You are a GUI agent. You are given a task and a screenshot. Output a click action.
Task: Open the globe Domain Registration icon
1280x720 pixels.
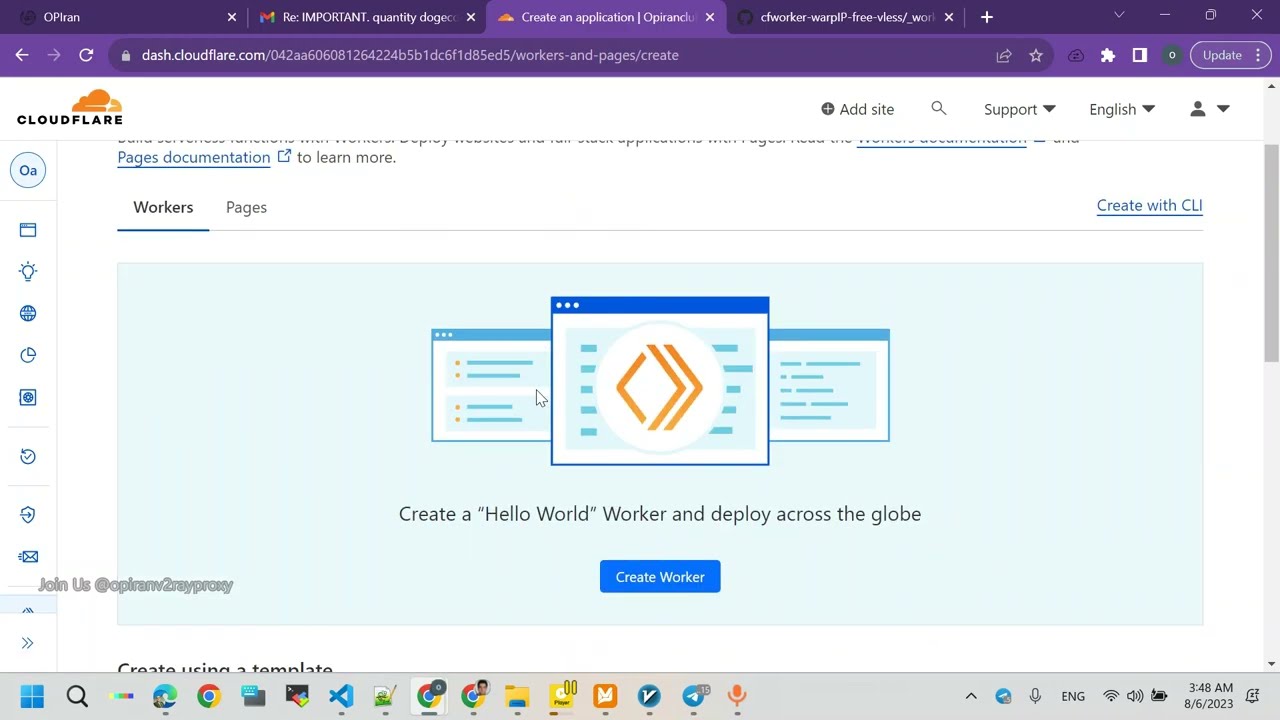click(x=28, y=313)
